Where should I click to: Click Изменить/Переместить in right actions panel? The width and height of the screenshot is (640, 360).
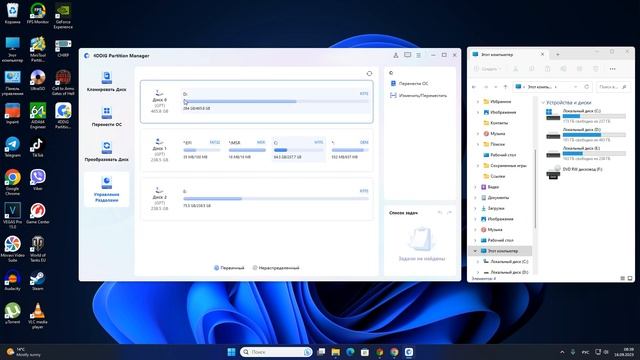418,96
